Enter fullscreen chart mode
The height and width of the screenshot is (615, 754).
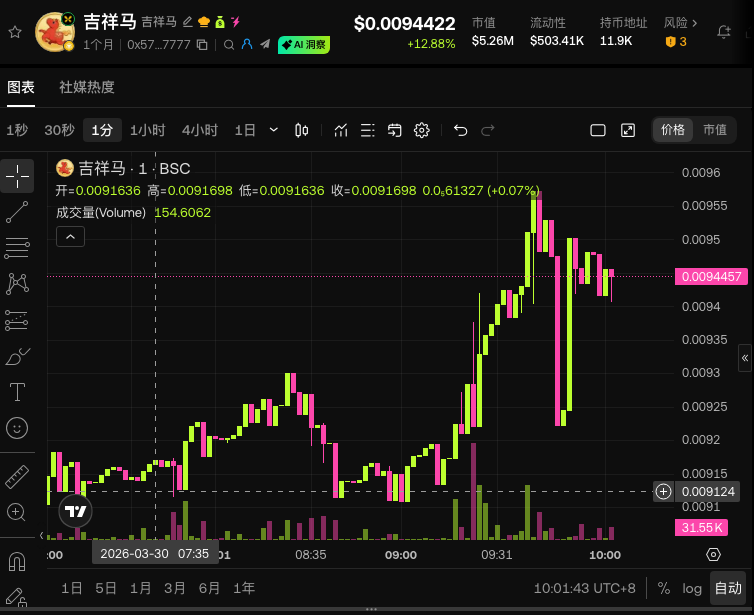[x=628, y=130]
